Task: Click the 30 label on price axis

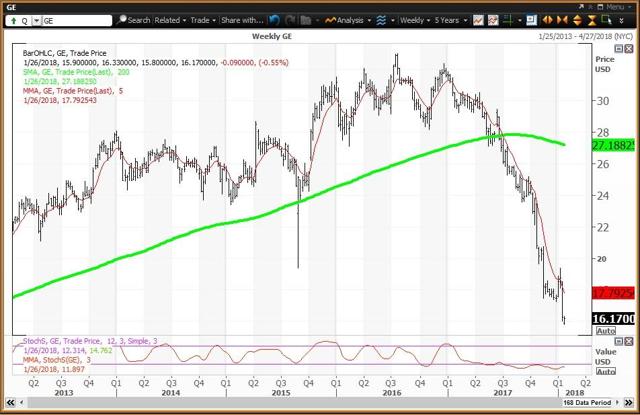Action: pos(603,101)
